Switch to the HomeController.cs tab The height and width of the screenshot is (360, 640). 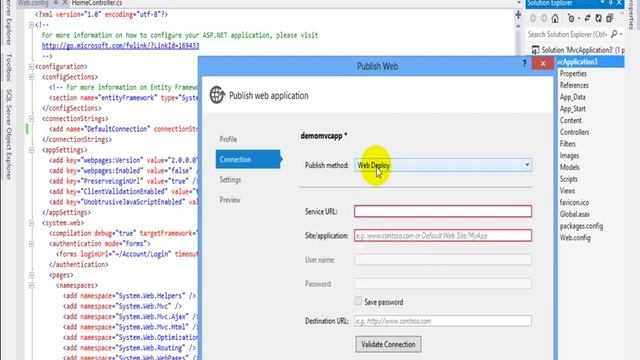click(97, 3)
